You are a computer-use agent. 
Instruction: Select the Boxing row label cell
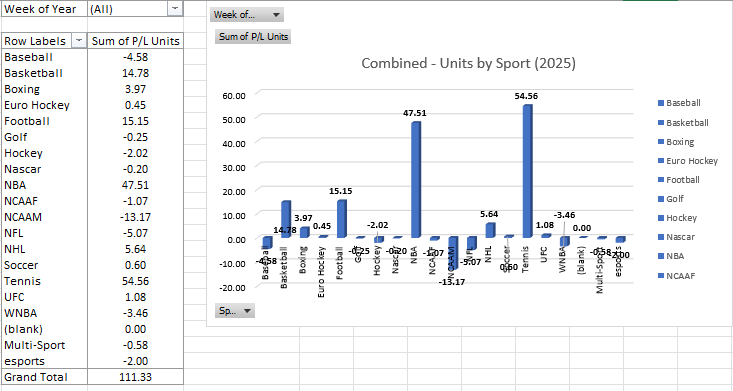[x=44, y=89]
